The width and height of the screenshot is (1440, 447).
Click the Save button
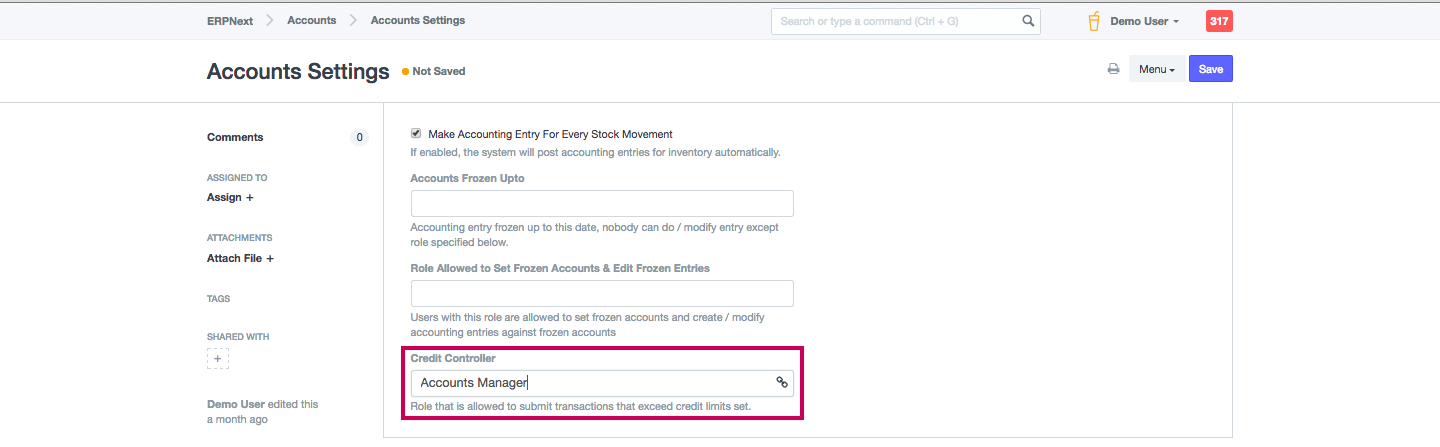point(1210,69)
